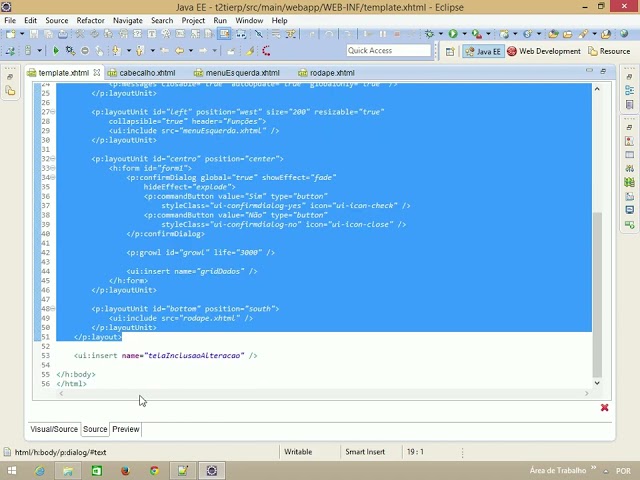640x480 pixels.
Task: Collapse the code fold at line 48
Action: (53, 309)
